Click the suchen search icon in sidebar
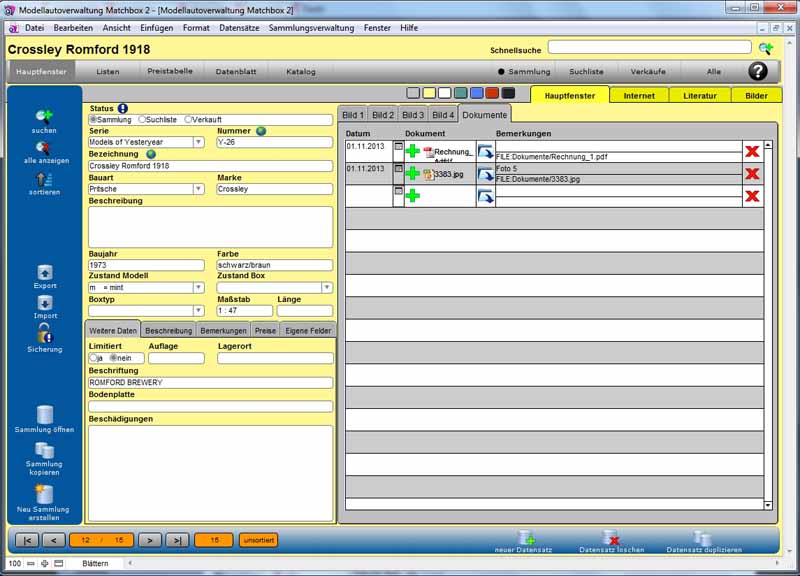 click(44, 116)
